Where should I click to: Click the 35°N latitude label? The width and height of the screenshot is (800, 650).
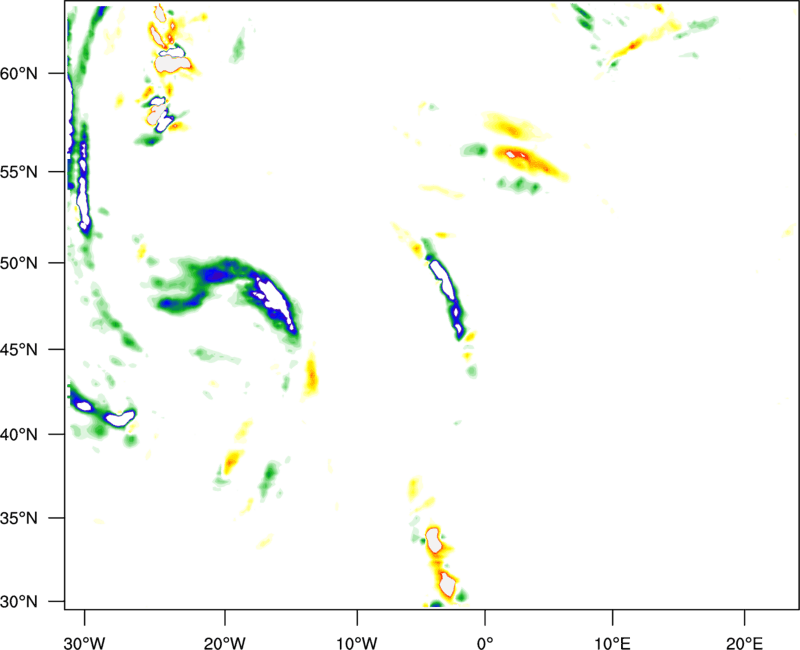[19, 518]
